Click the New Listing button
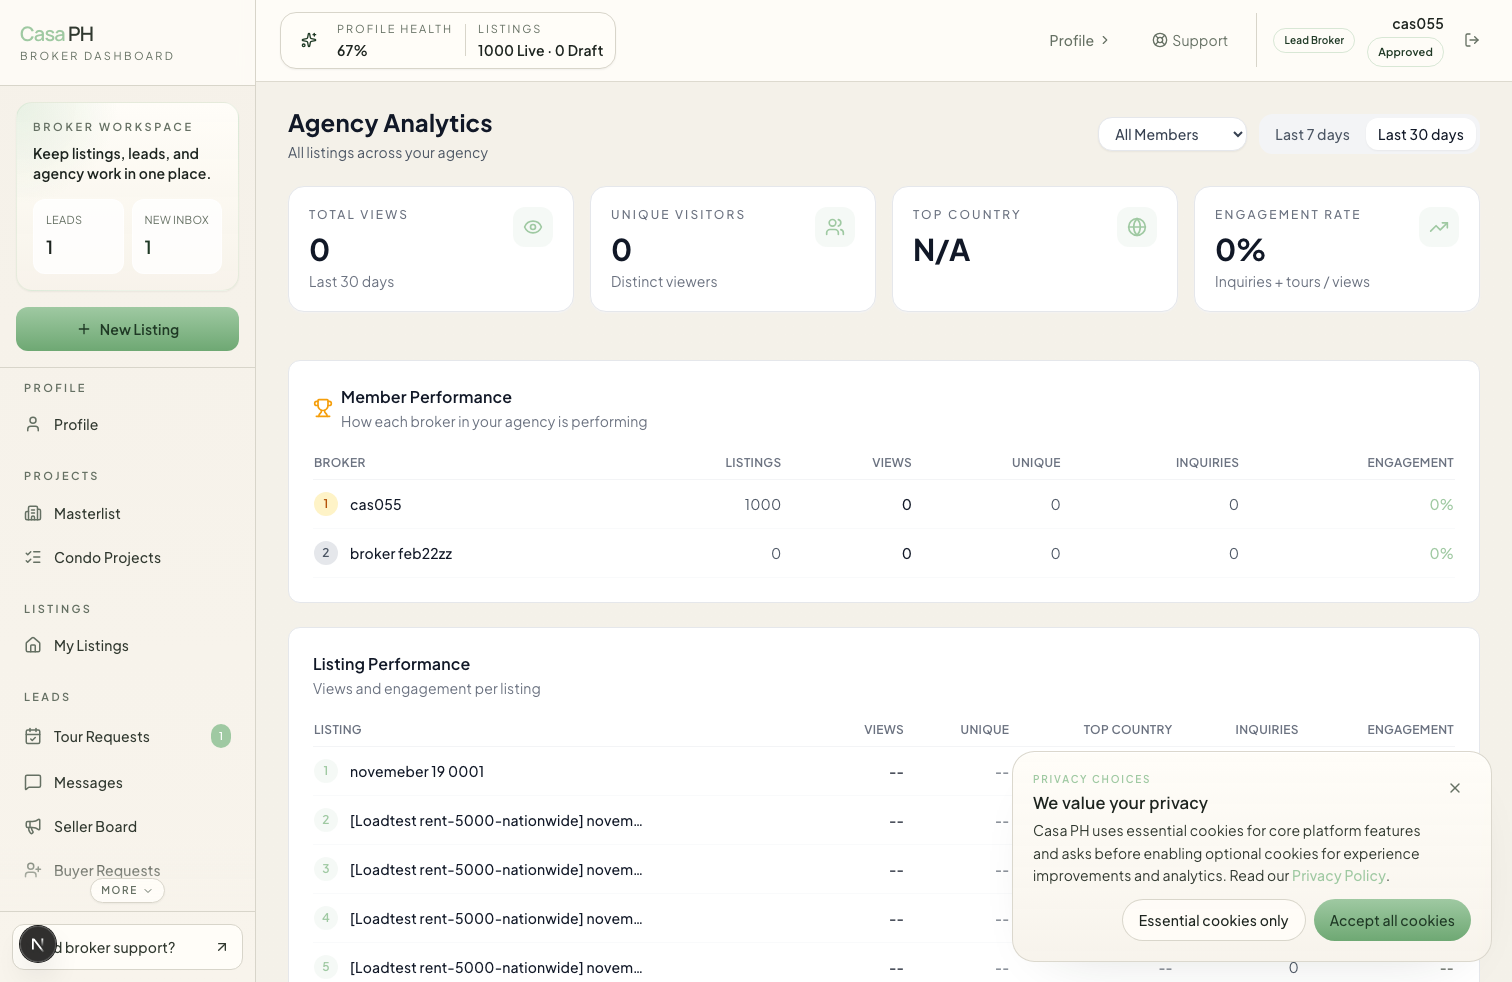The image size is (1512, 982). tap(127, 329)
